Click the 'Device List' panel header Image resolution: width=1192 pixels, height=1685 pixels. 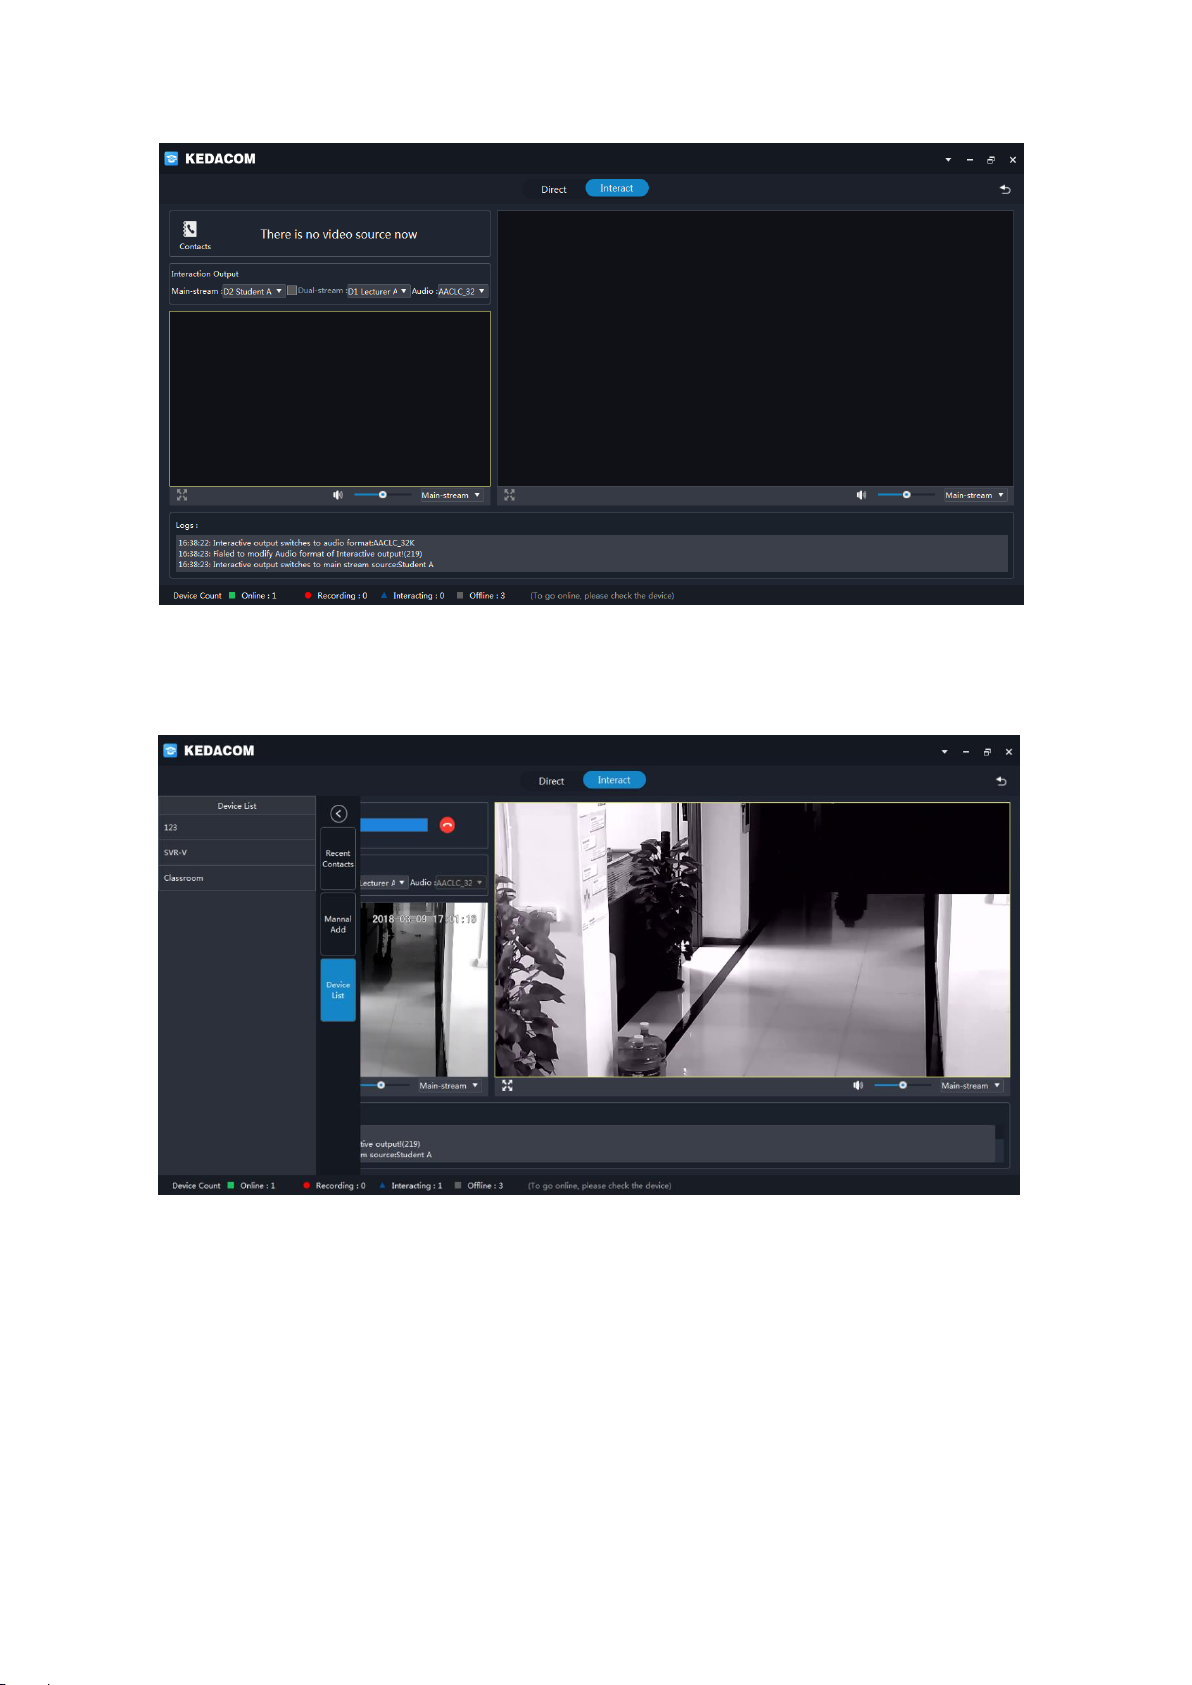pos(237,806)
